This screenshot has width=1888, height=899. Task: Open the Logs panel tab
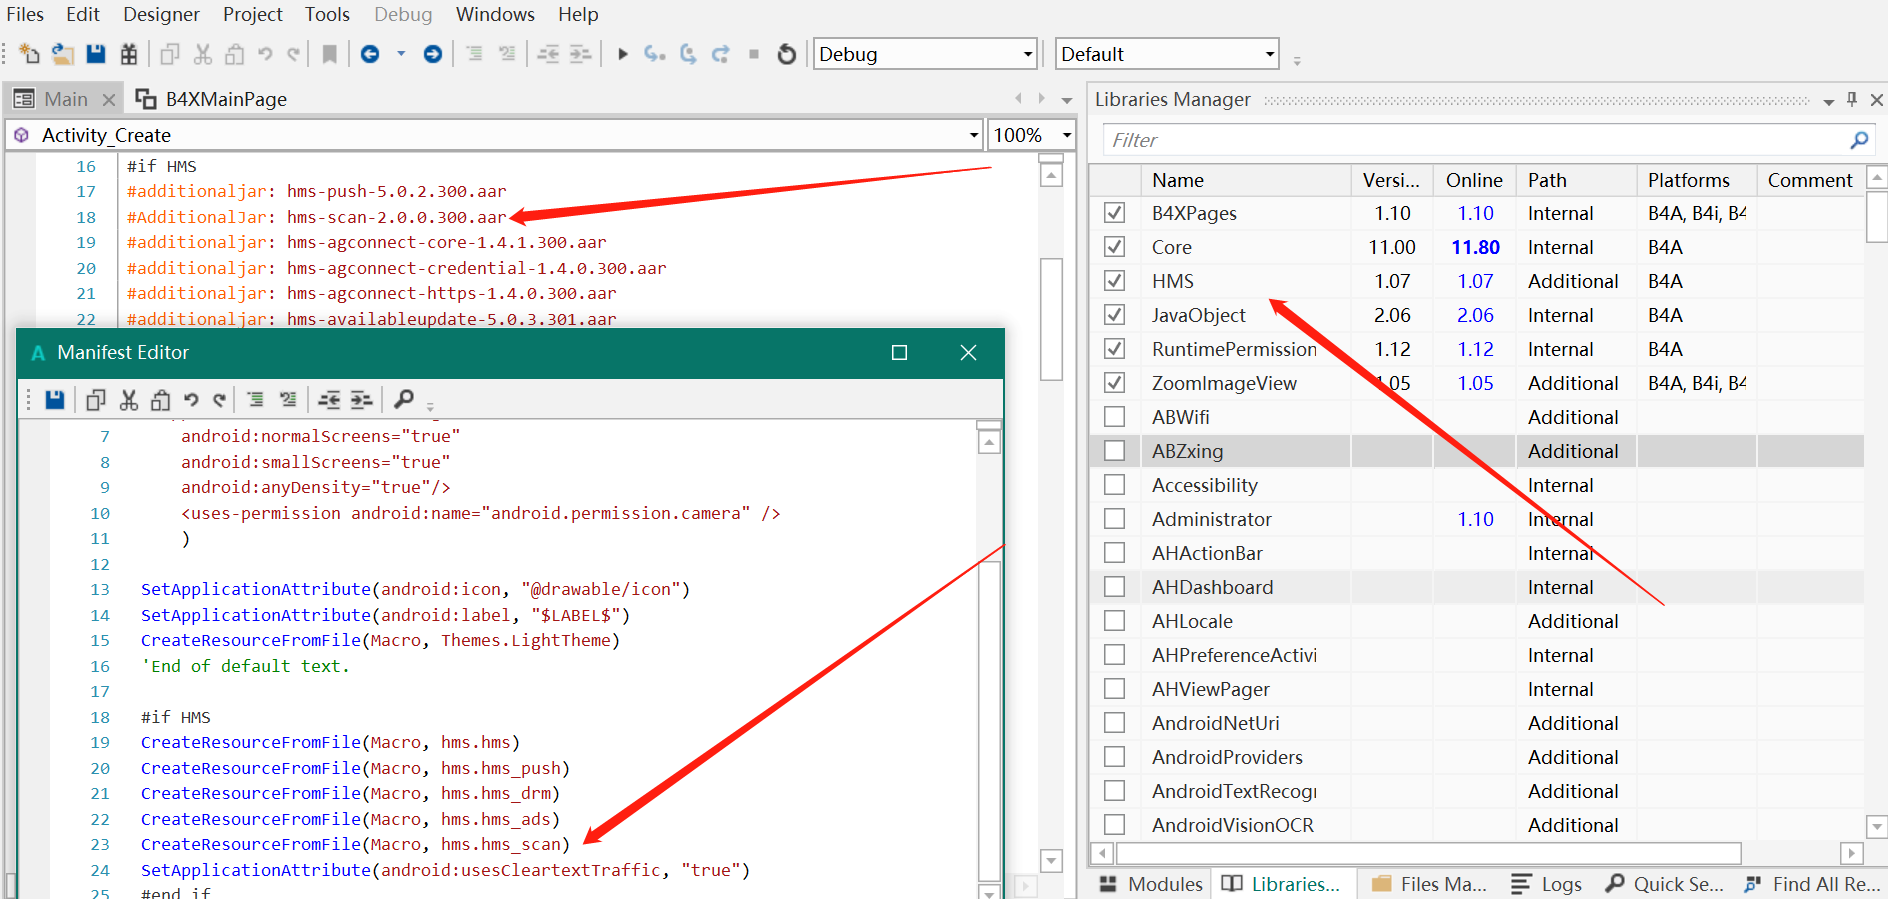(1547, 884)
